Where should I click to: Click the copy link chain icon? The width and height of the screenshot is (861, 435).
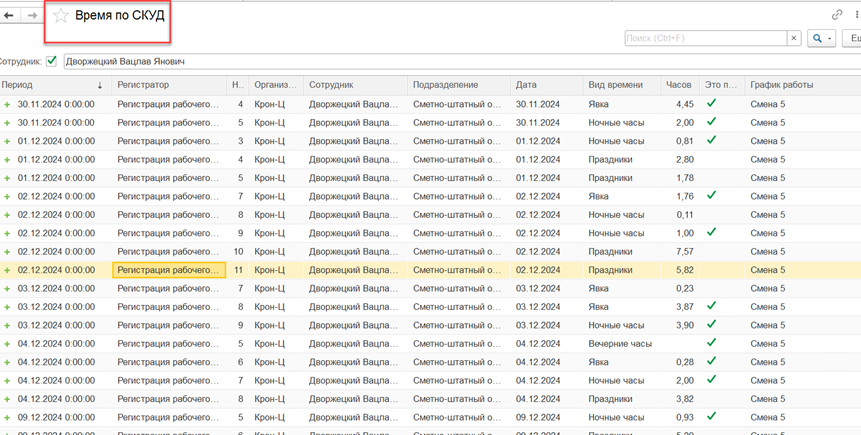pos(837,15)
